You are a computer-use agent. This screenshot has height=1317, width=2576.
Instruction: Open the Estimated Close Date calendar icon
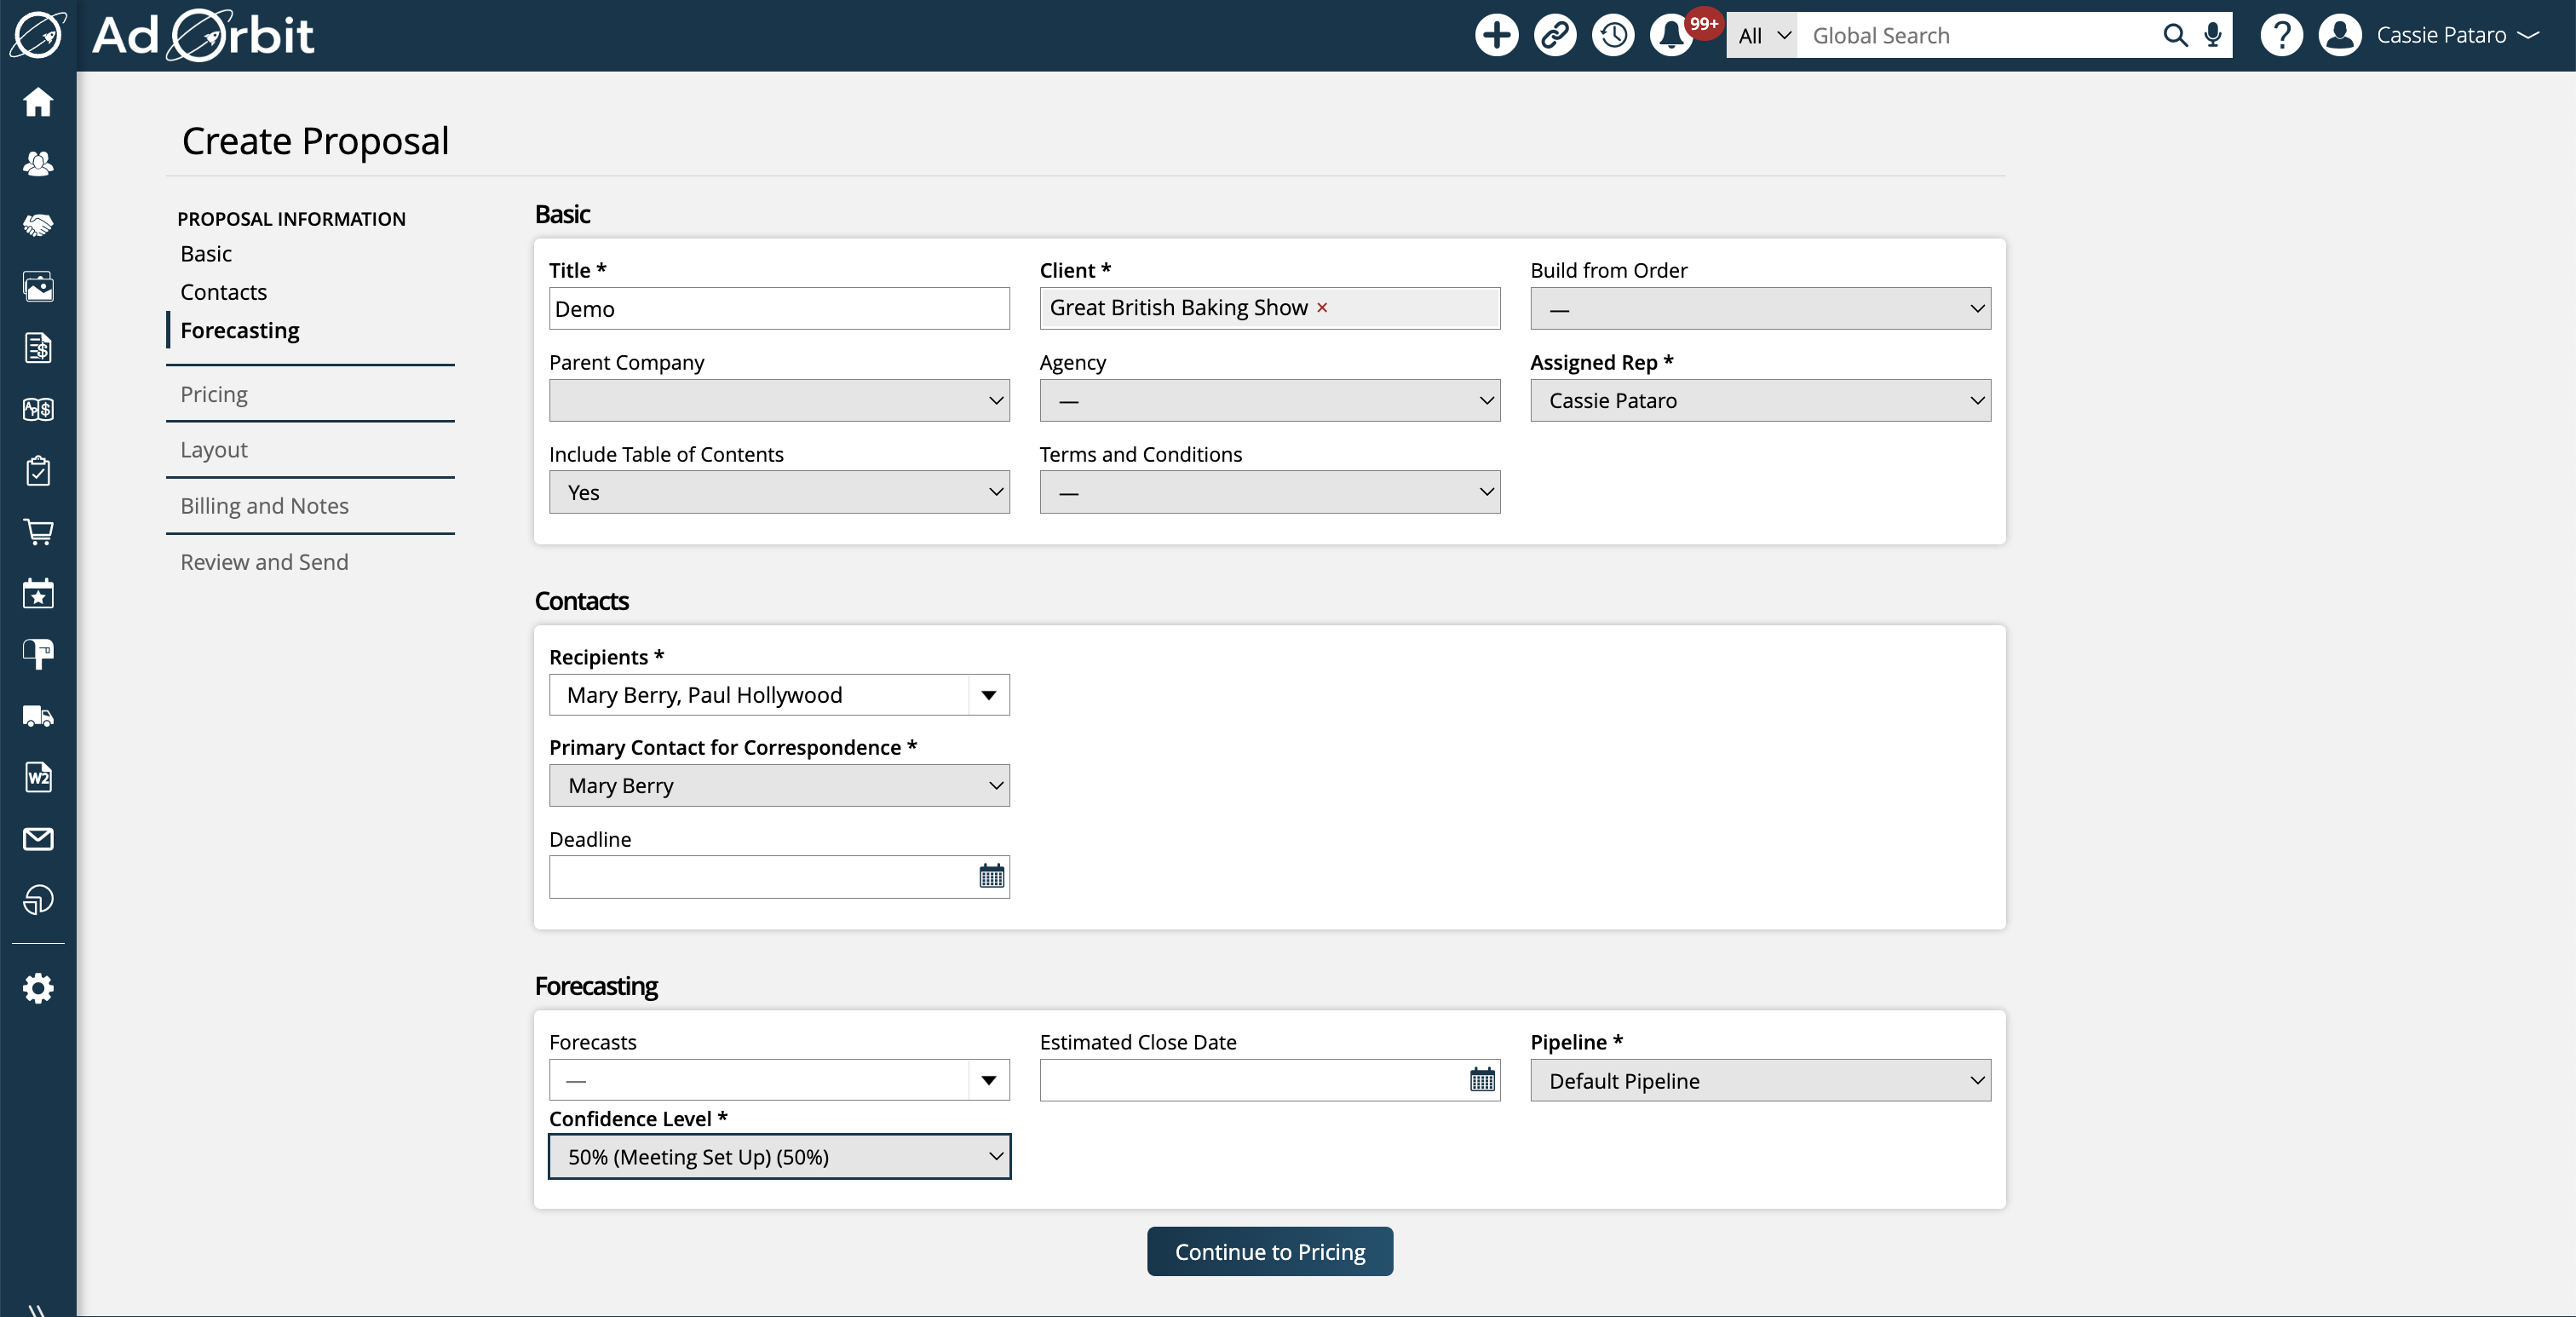pos(1482,1079)
